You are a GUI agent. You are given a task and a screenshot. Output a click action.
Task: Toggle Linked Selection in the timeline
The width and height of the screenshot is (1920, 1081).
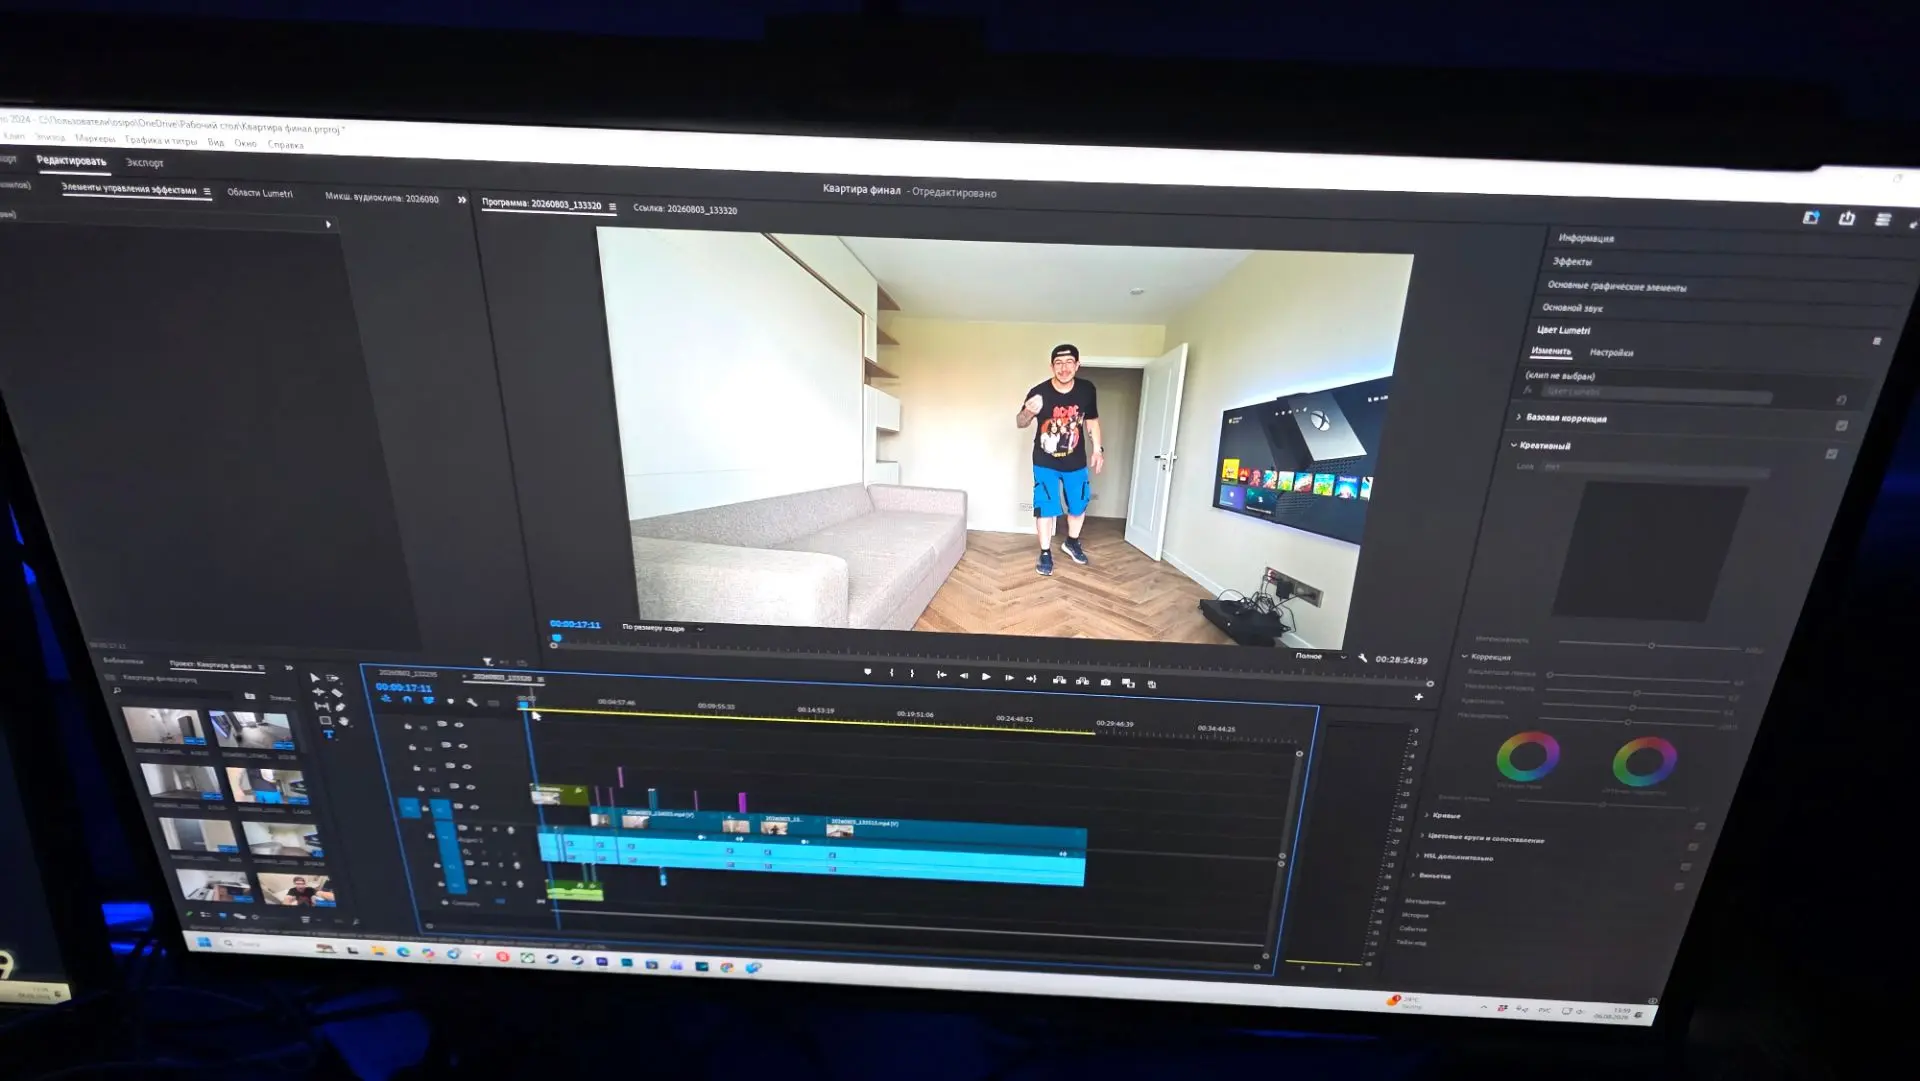(429, 700)
